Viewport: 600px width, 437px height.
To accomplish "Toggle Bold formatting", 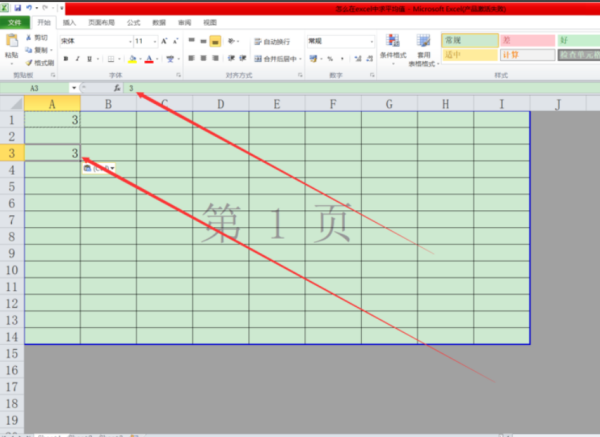I will [66, 59].
